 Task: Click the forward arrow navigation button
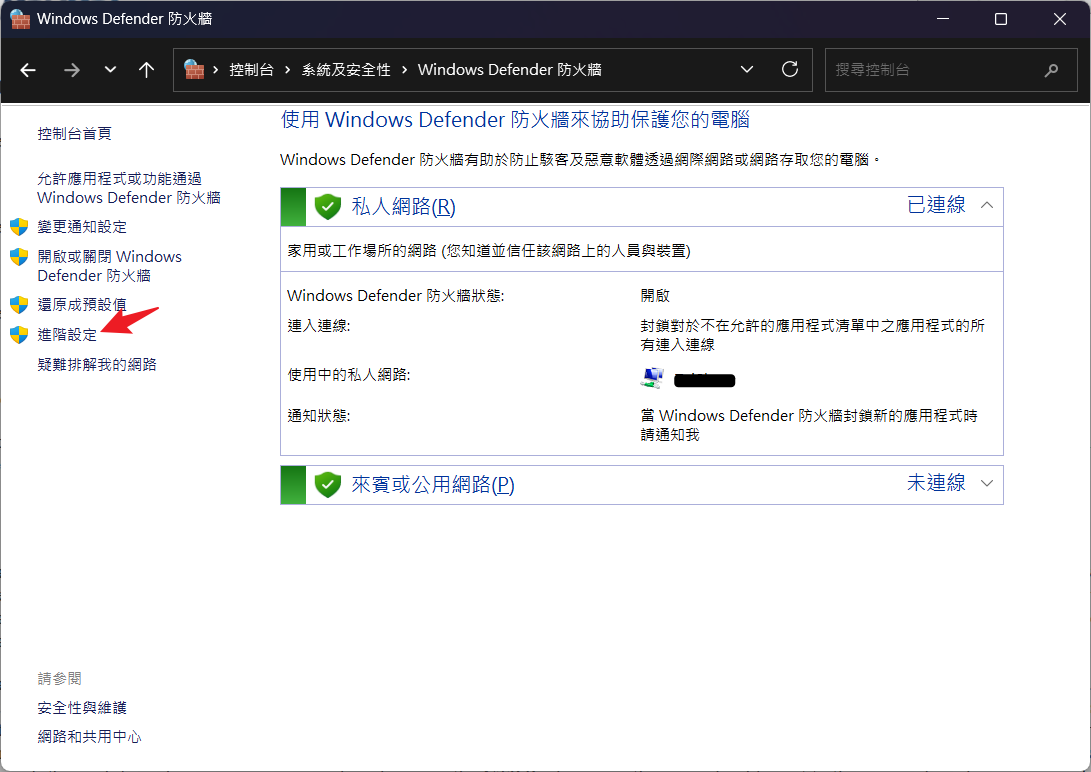pyautogui.click(x=71, y=70)
